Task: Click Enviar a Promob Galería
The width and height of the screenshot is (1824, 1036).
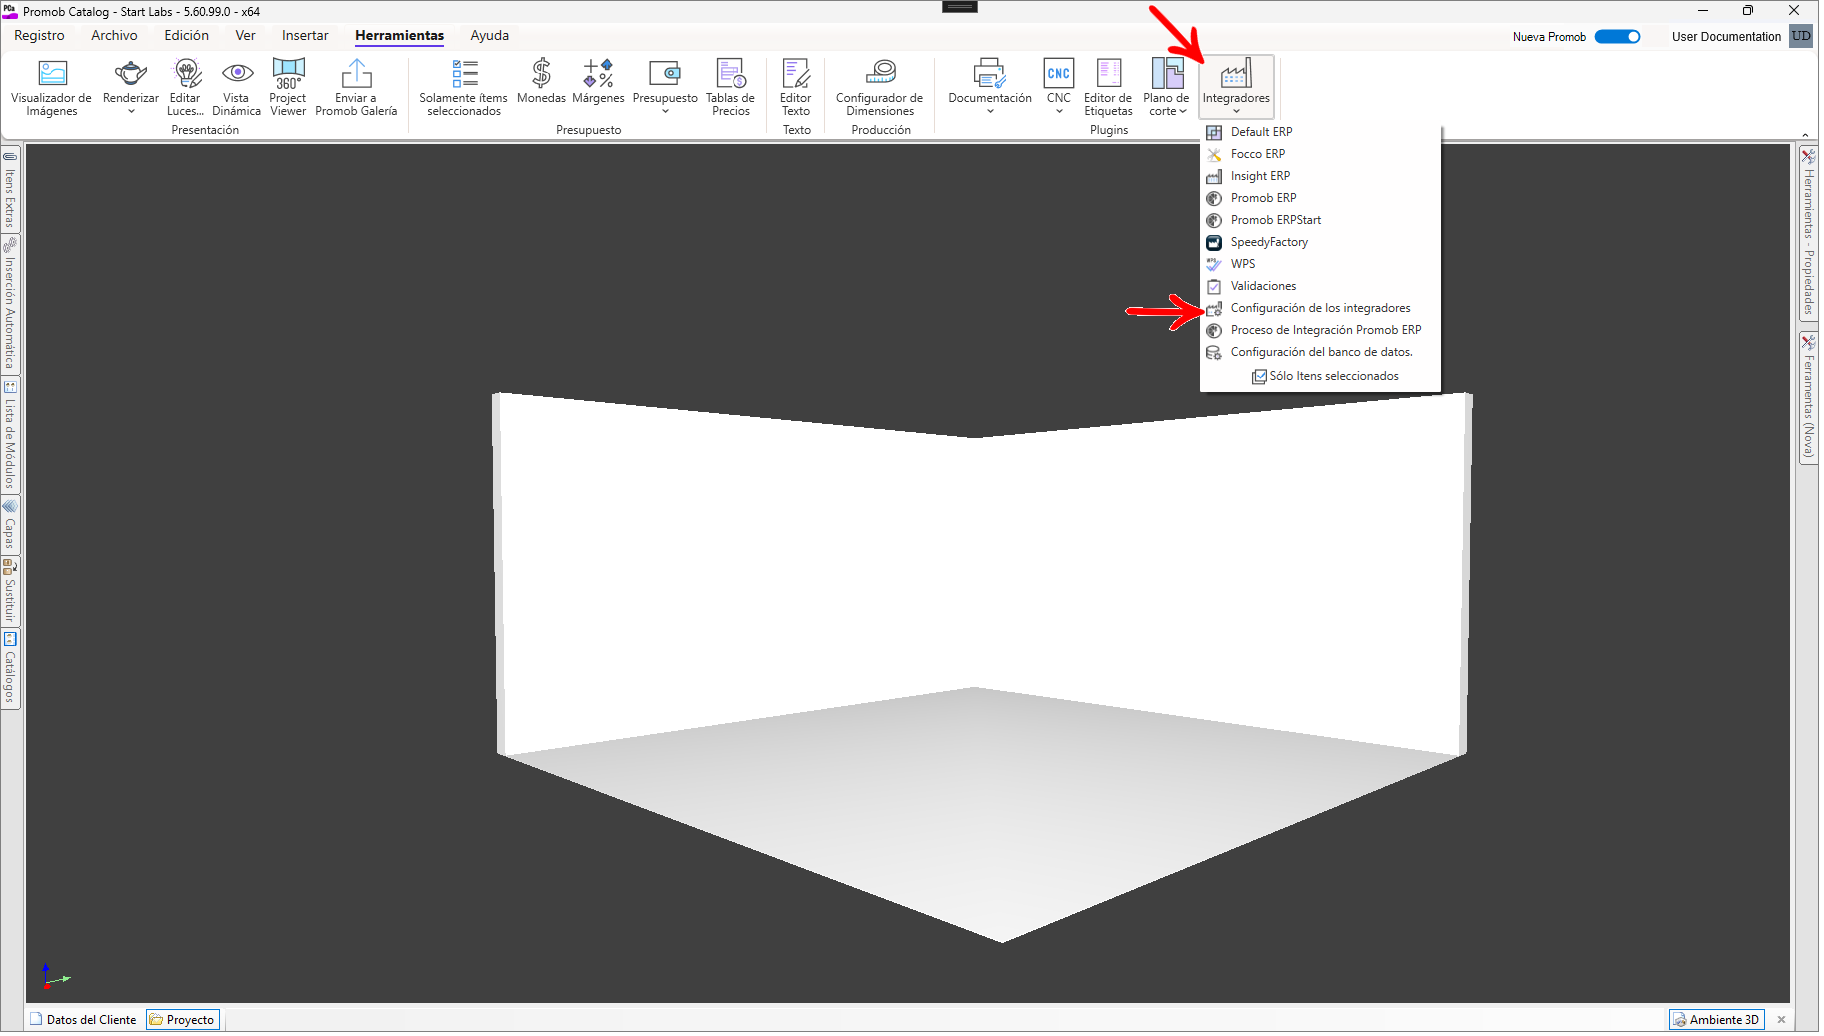Action: [x=356, y=87]
